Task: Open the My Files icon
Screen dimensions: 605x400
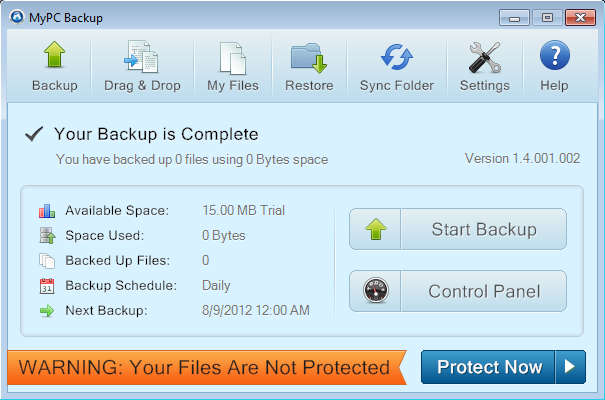Action: [232, 57]
